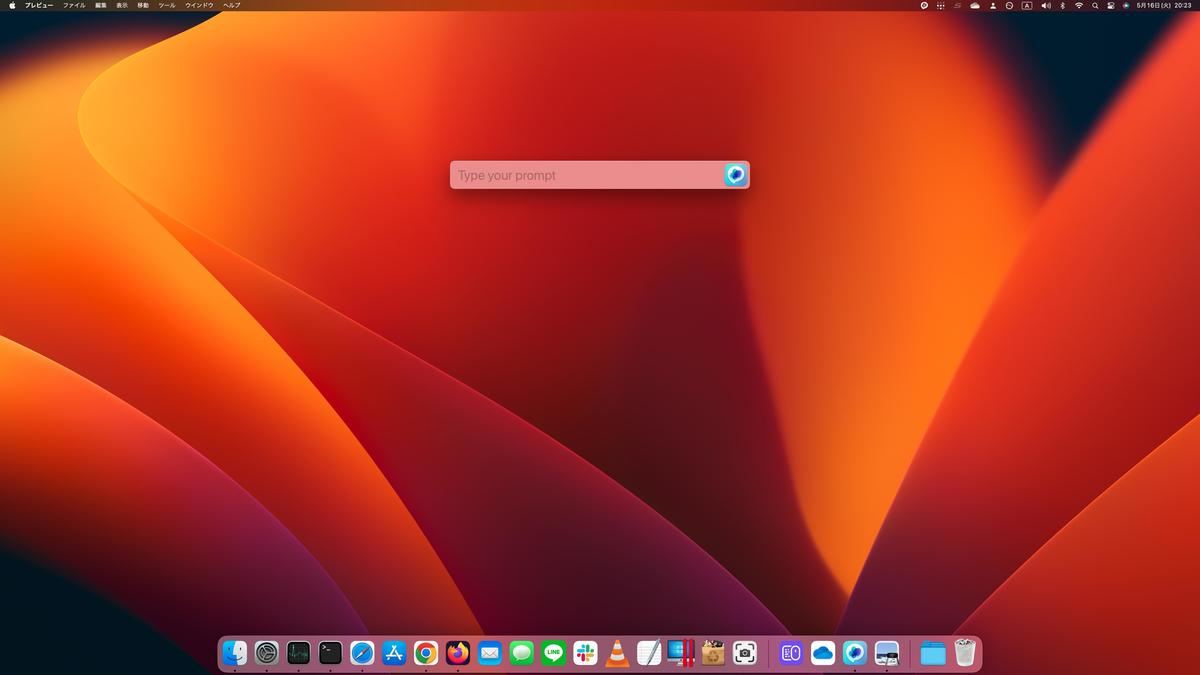Click the date and time 5月16日(火) 20:23
Image resolution: width=1200 pixels, height=675 pixels.
[x=1164, y=5]
